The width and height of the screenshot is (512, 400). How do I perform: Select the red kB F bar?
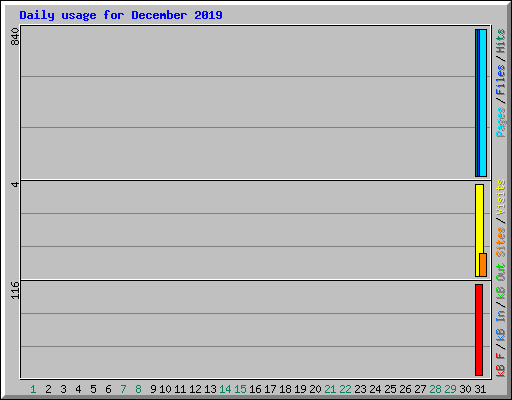(x=479, y=330)
